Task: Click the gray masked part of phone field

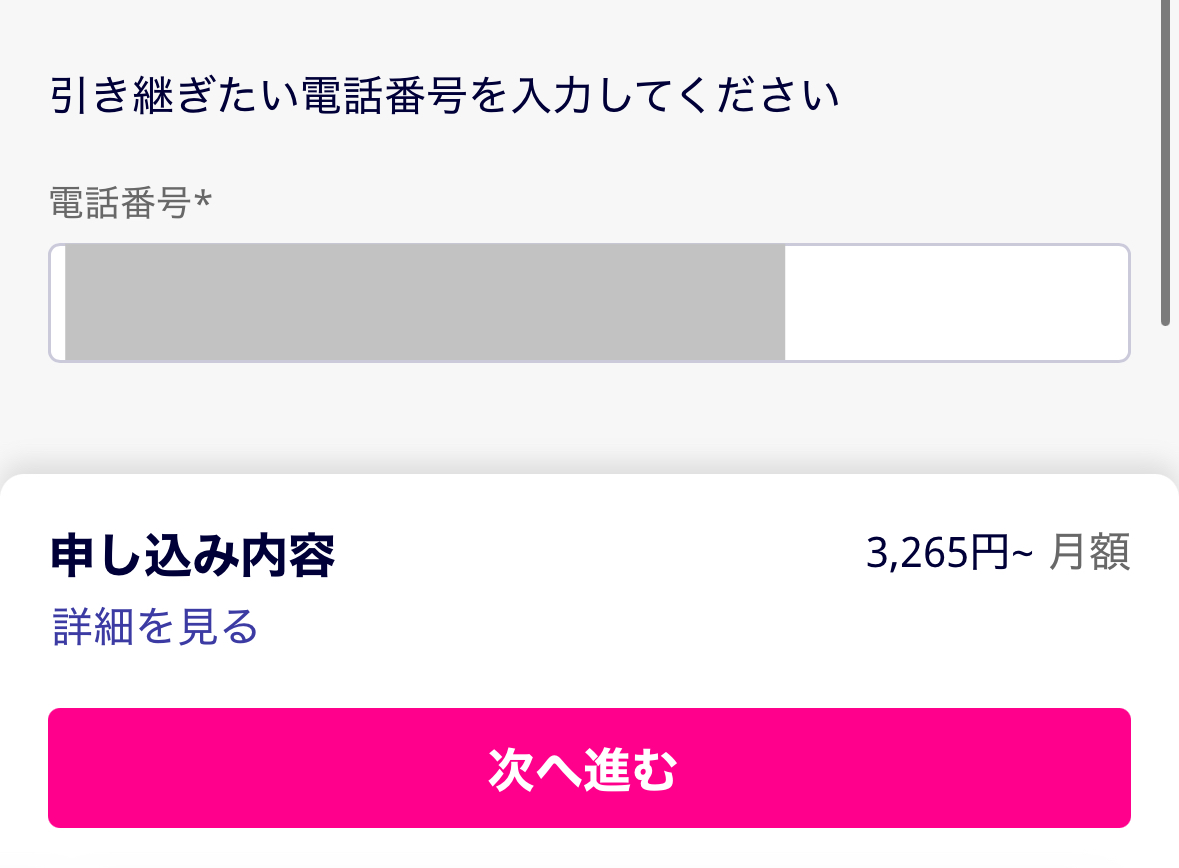Action: point(425,302)
